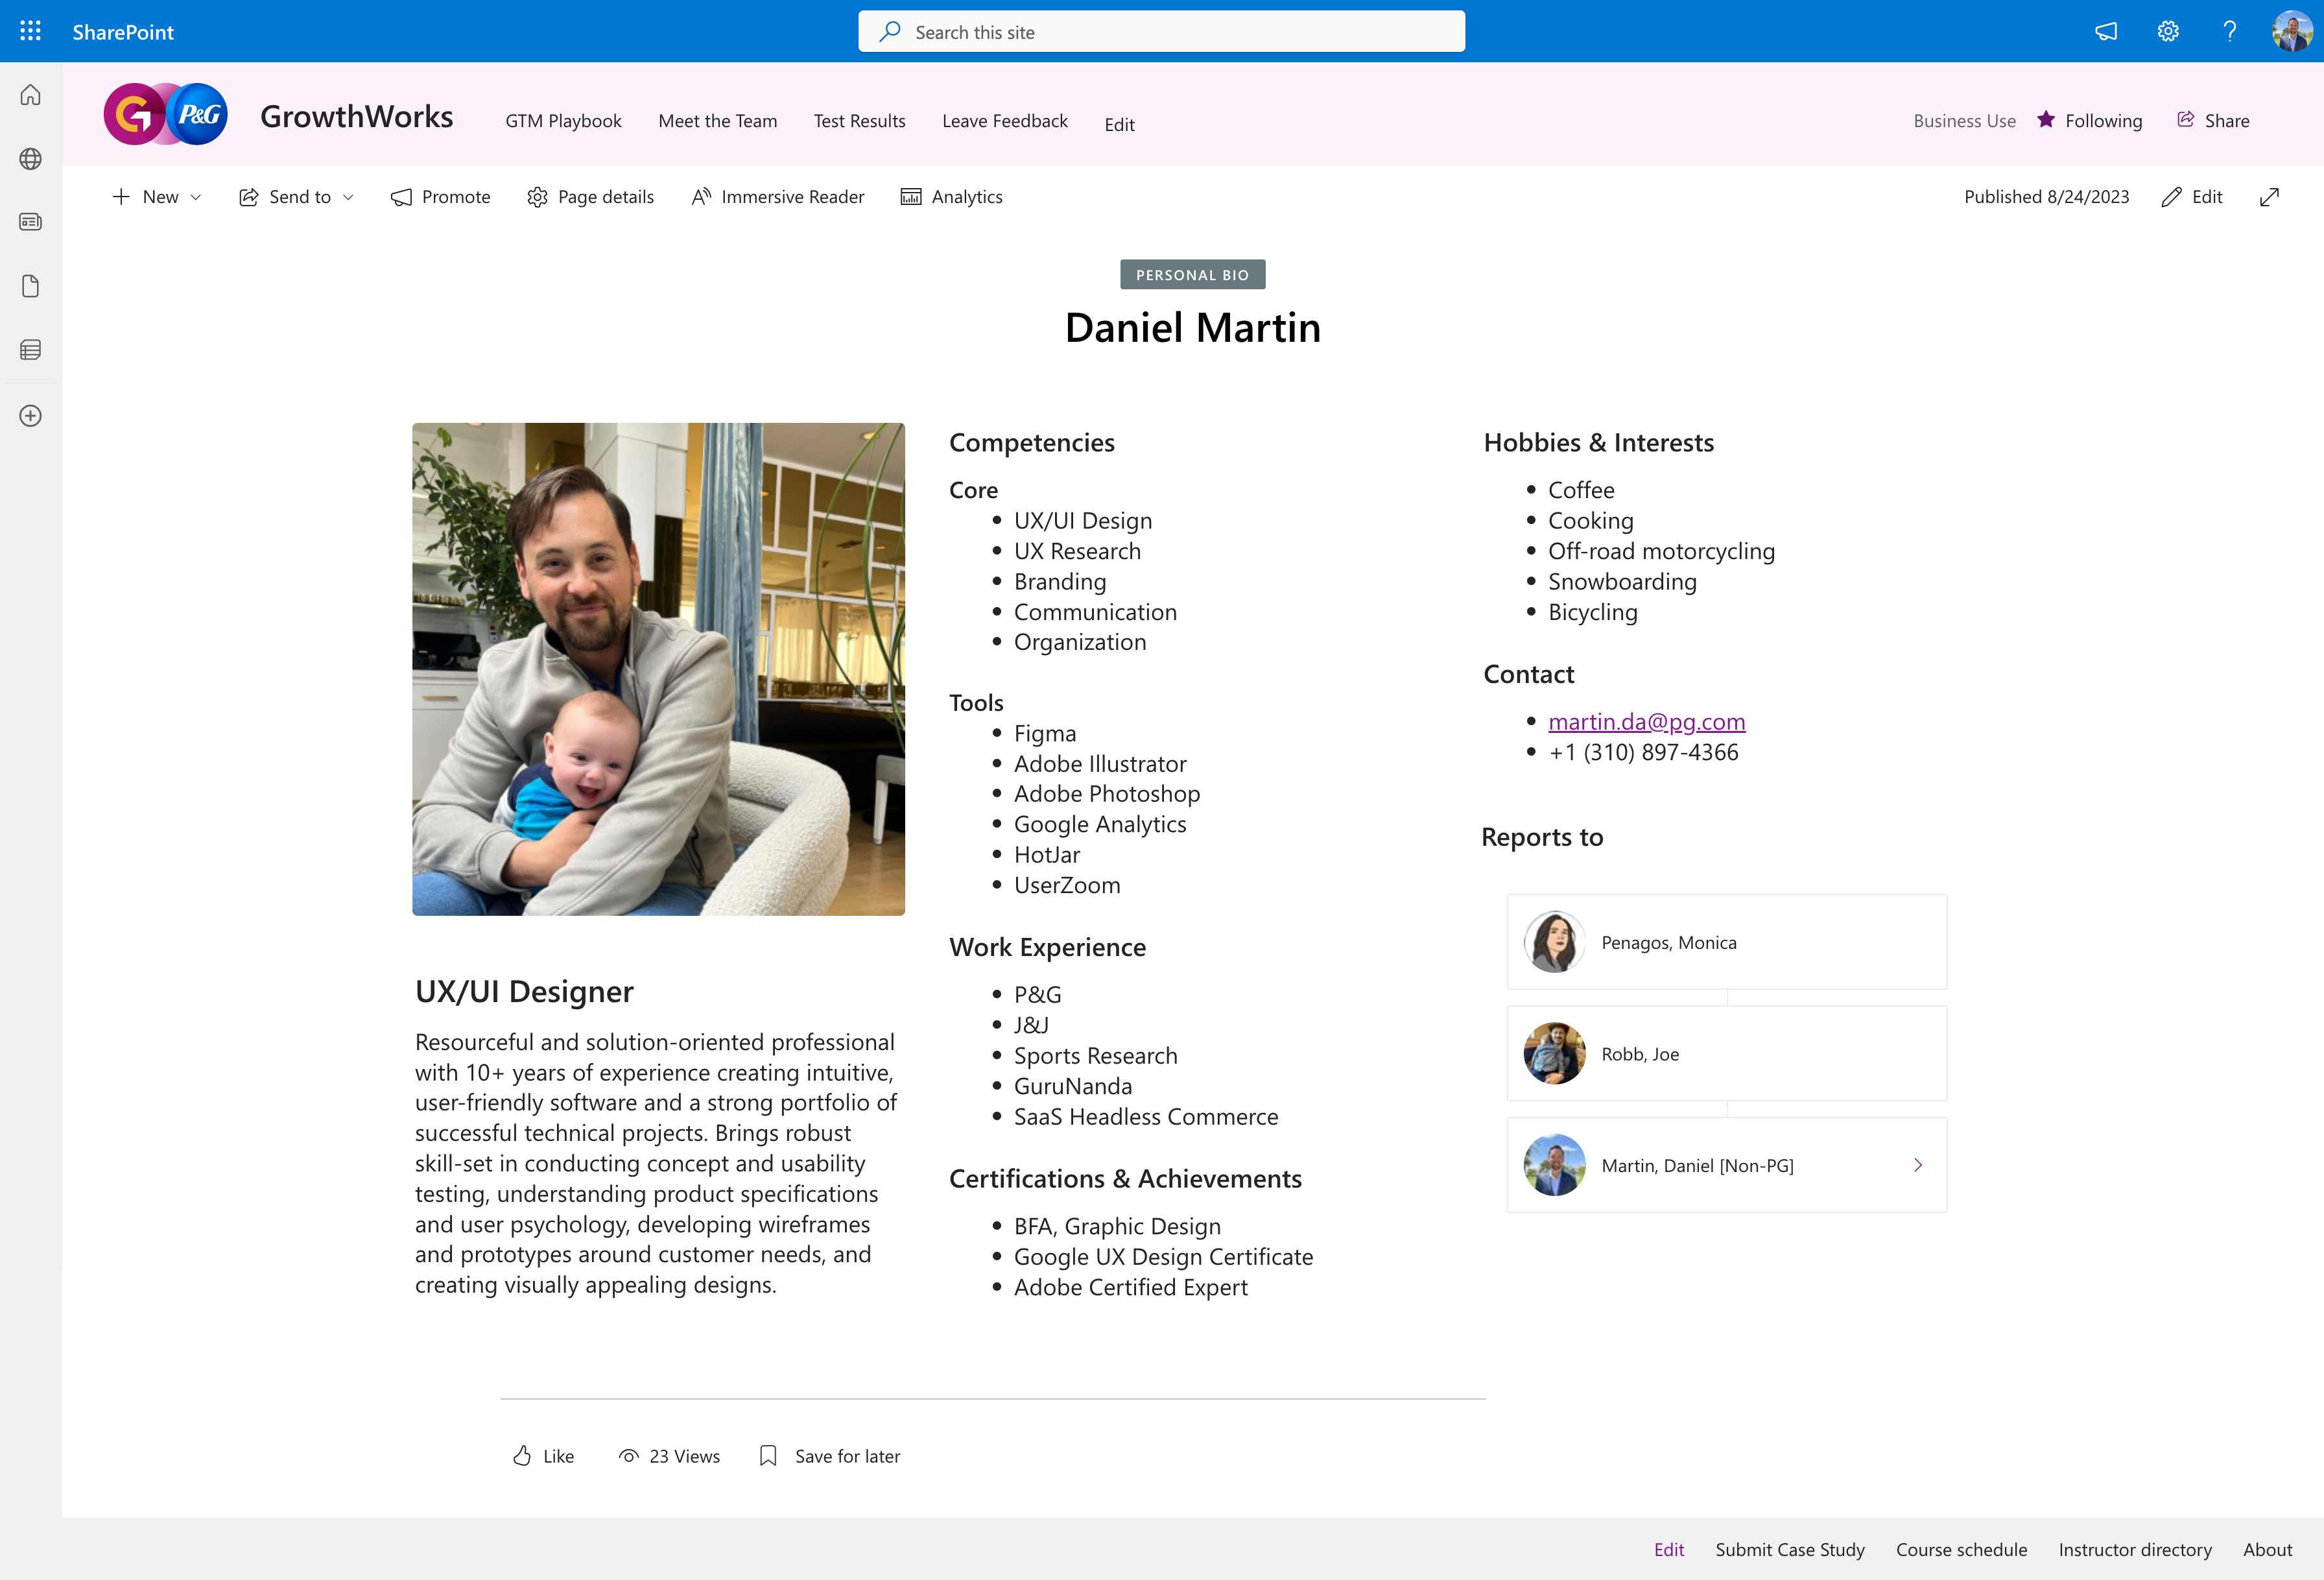Click Edit page pencil button
This screenshot has width=2324, height=1580.
[2191, 197]
